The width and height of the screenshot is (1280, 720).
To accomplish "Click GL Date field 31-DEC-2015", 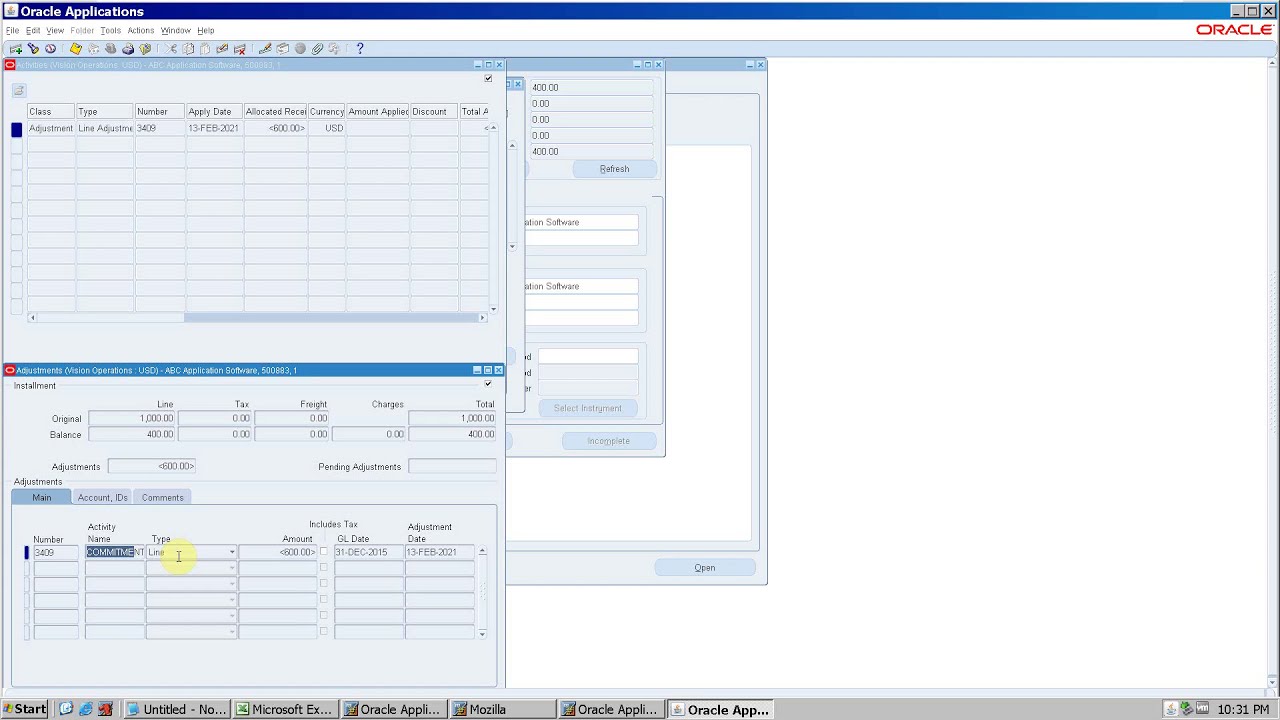I will [368, 552].
